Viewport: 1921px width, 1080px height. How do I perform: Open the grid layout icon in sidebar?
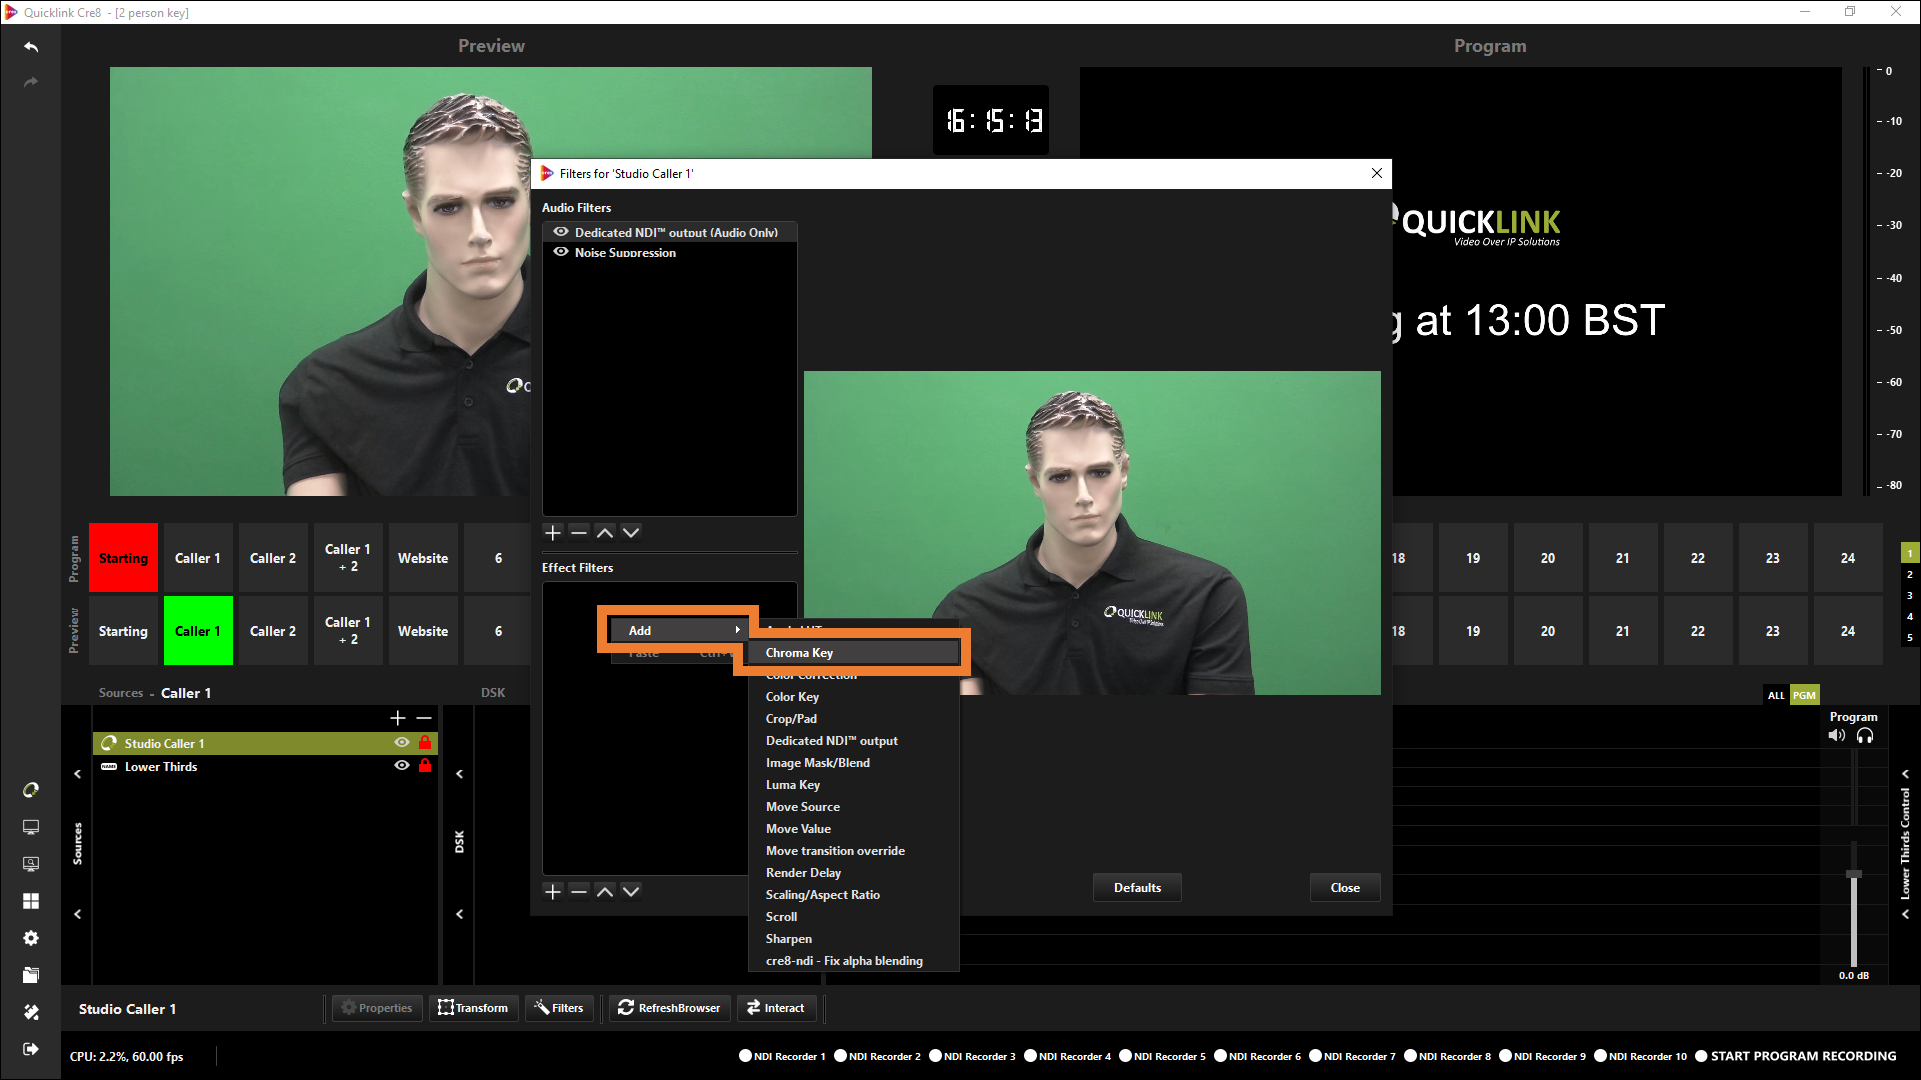(x=31, y=901)
